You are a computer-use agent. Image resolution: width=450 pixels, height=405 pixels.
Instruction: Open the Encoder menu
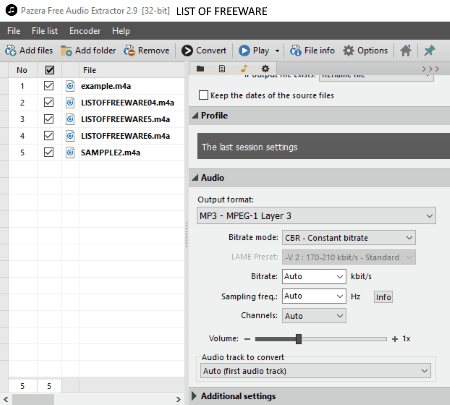(85, 31)
